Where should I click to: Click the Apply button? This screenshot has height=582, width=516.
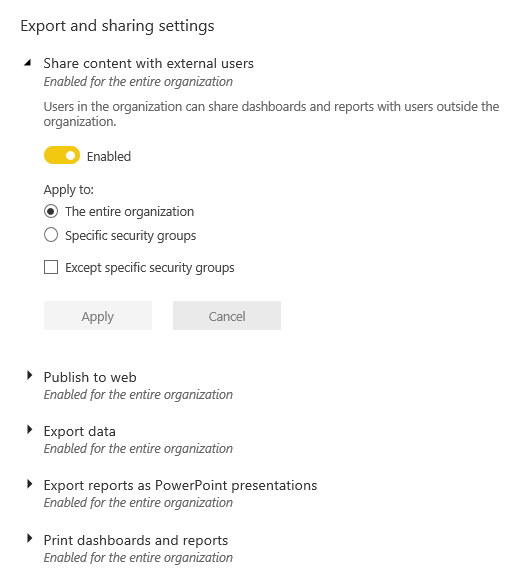click(x=98, y=316)
